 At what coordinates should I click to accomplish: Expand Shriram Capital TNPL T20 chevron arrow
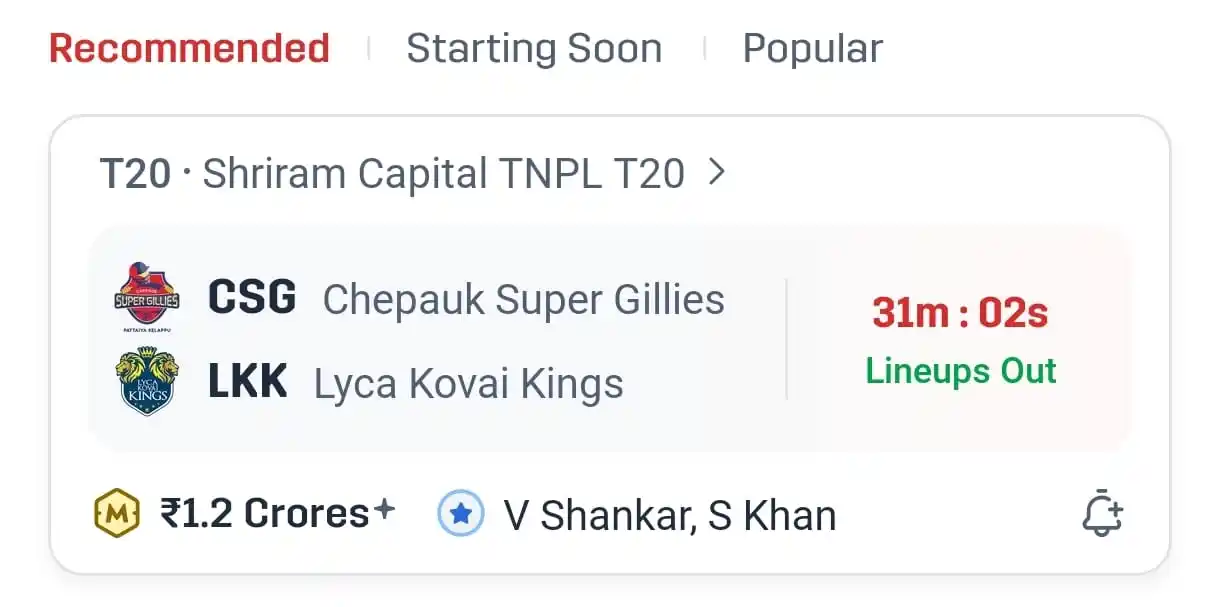click(715, 173)
